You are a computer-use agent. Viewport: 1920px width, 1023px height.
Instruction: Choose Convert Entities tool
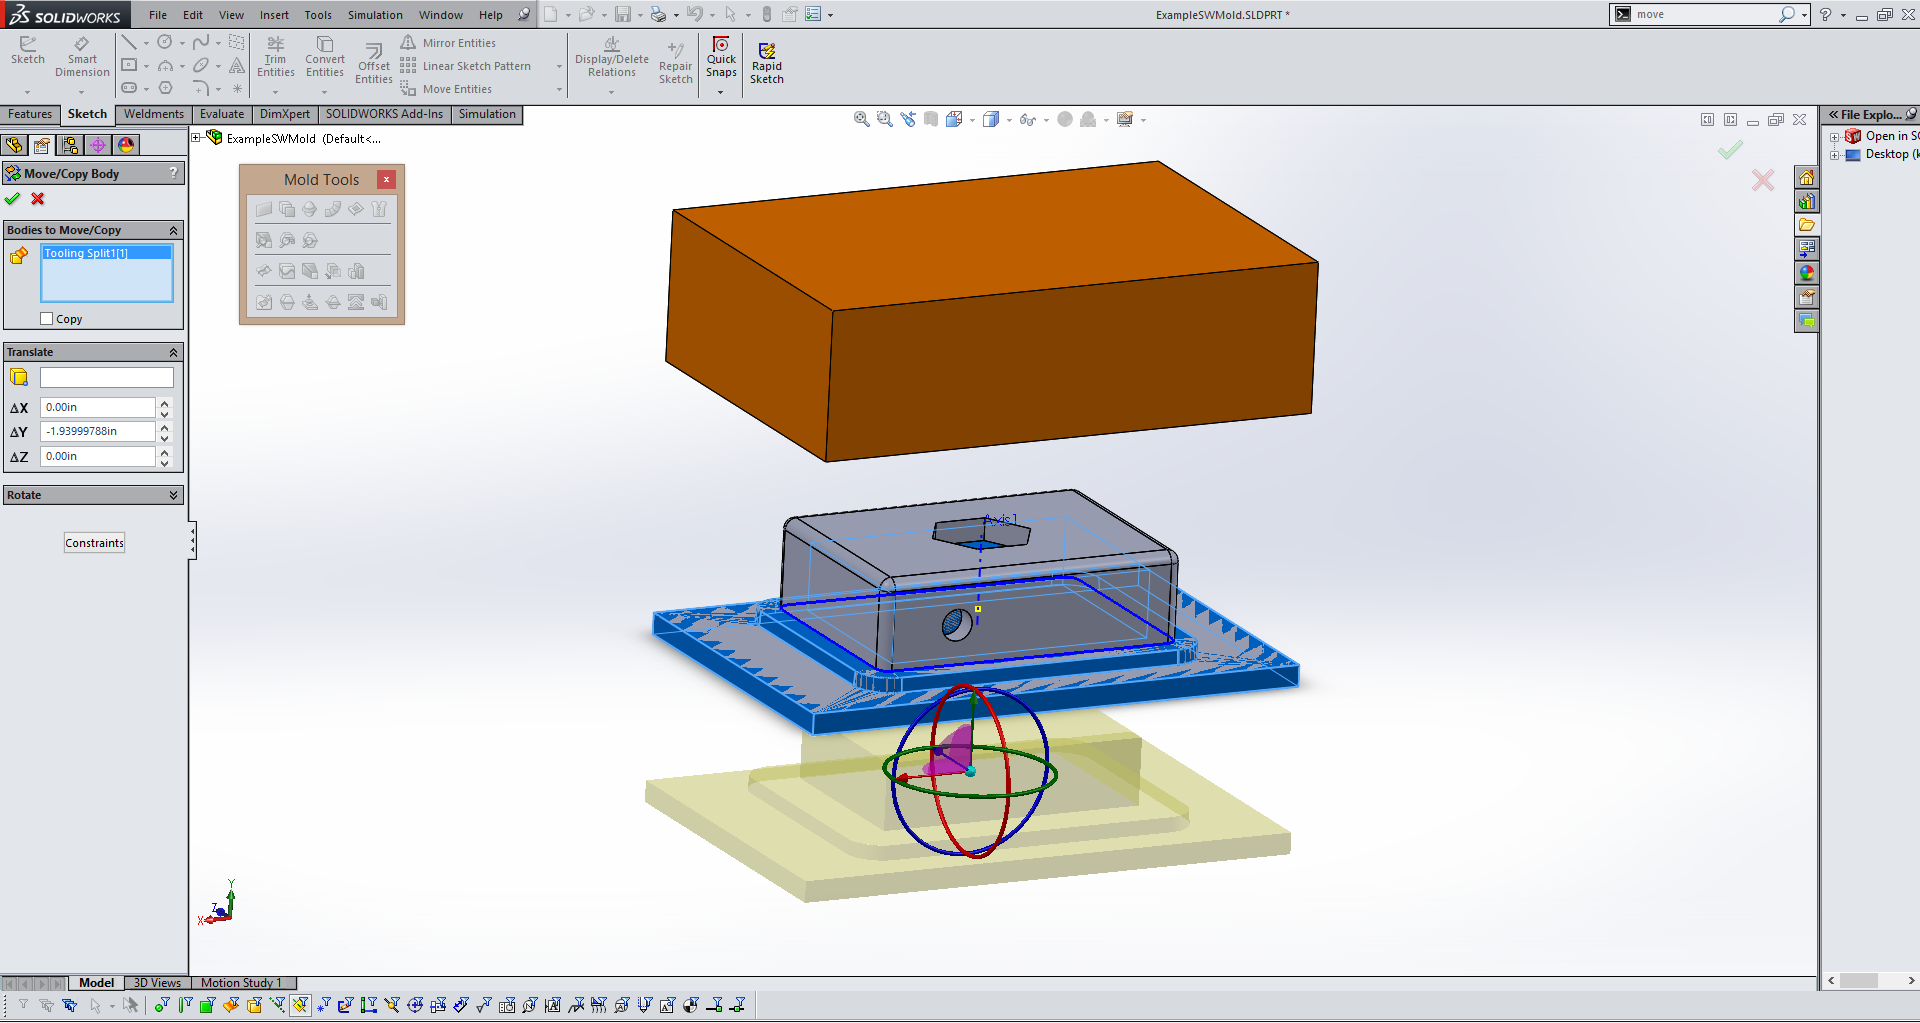[325, 57]
